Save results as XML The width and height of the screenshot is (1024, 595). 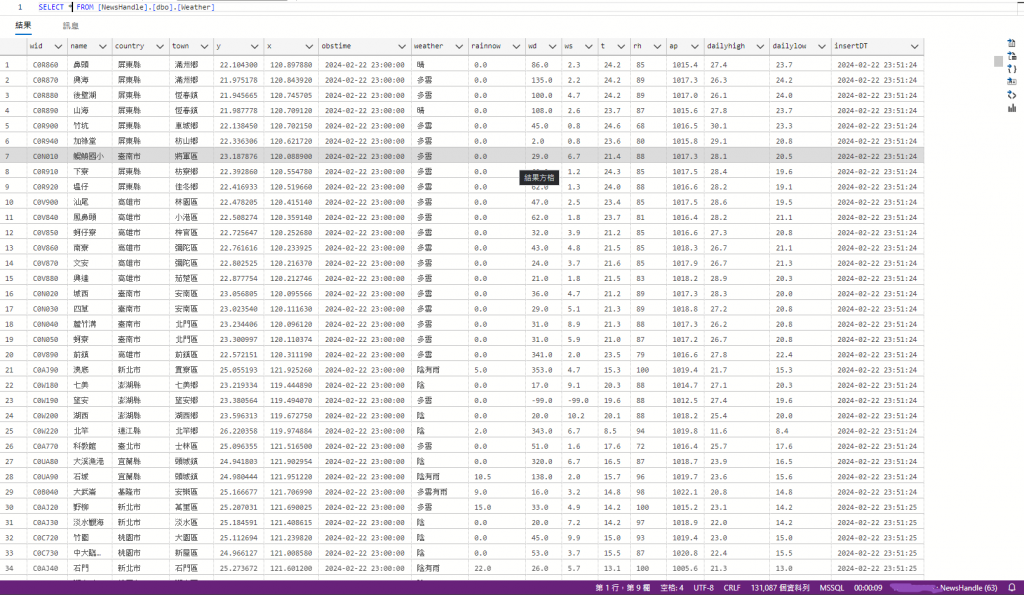(x=1012, y=95)
